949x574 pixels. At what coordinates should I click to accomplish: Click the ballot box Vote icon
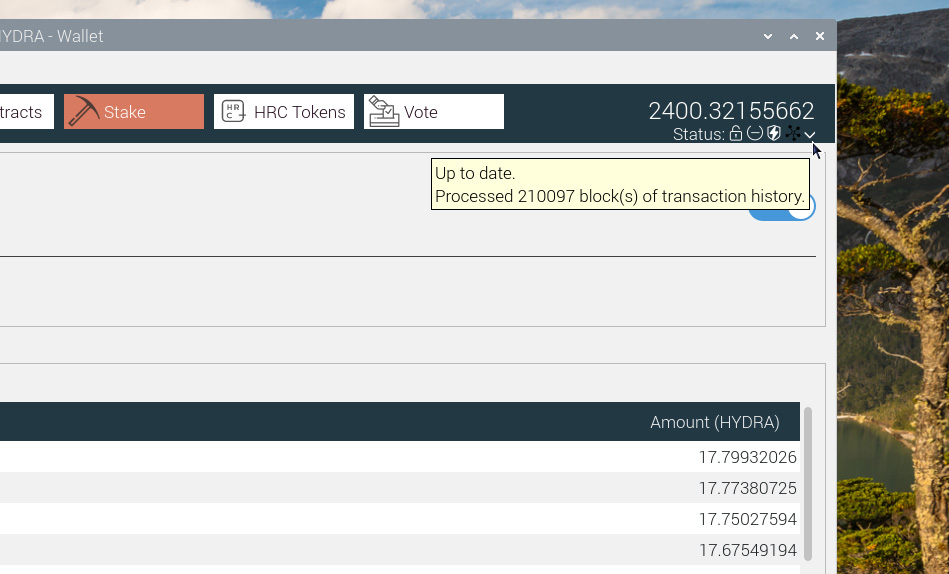[x=383, y=112]
